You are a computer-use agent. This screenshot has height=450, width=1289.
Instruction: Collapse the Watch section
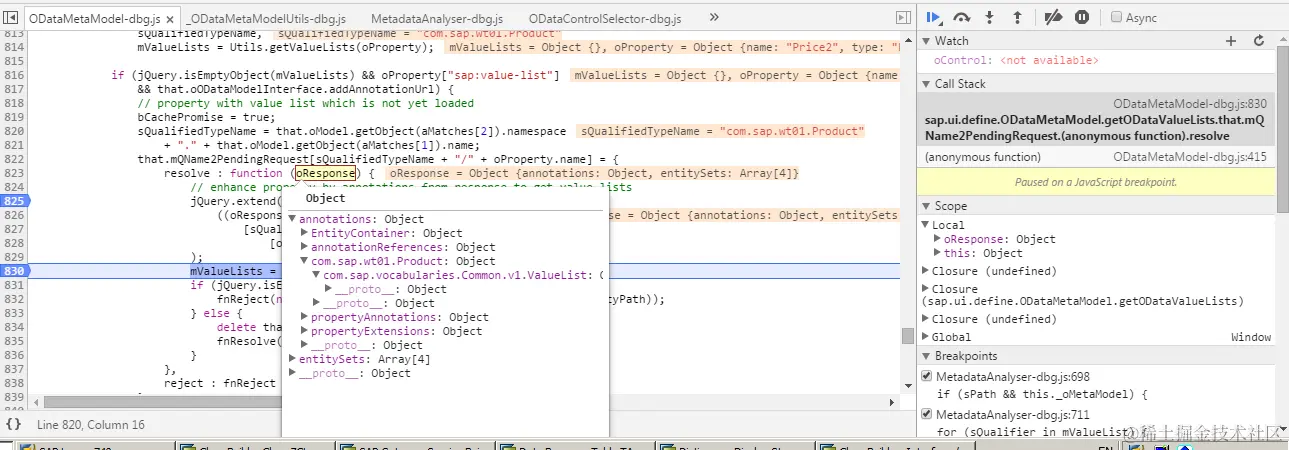coord(926,41)
